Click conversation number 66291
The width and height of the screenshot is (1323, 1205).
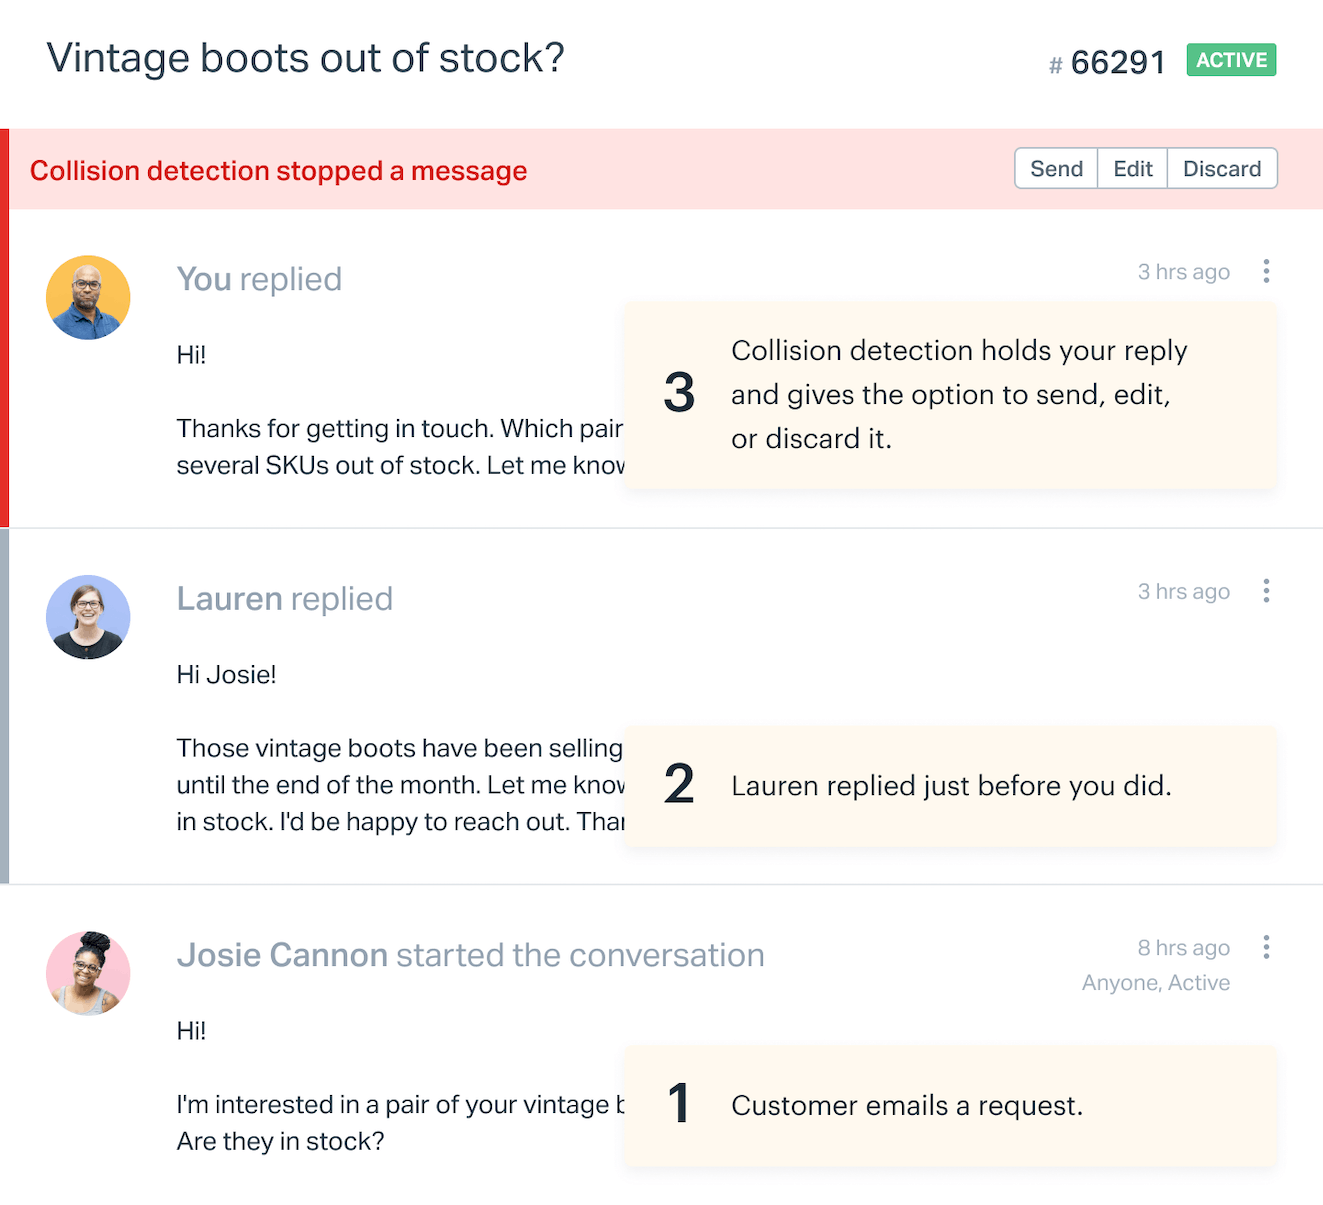click(x=1107, y=63)
